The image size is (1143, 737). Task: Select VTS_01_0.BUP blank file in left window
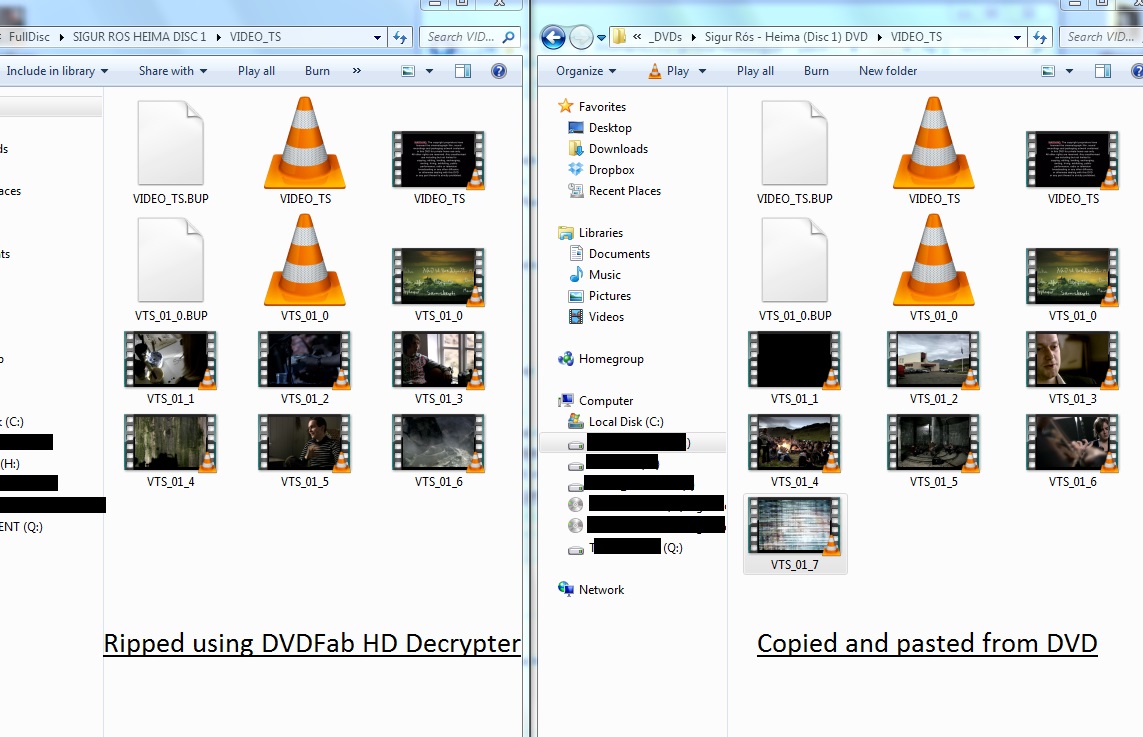171,269
